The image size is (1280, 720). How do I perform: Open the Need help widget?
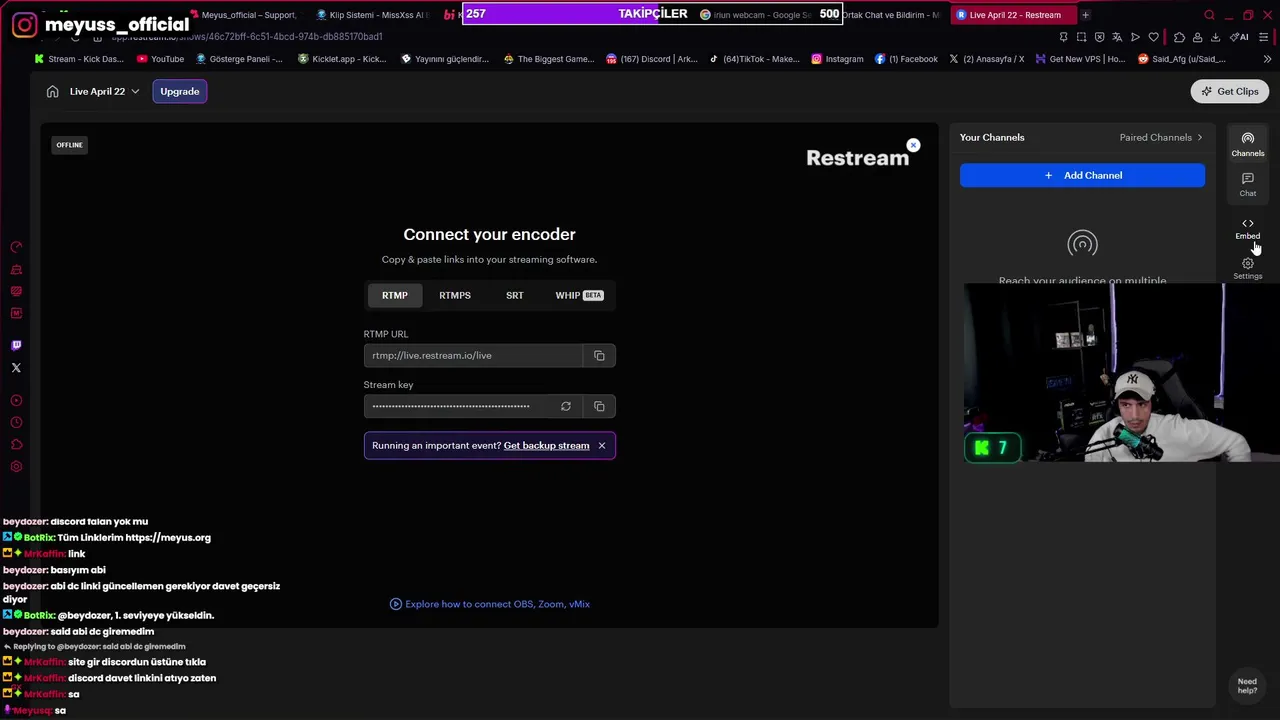[1247, 686]
